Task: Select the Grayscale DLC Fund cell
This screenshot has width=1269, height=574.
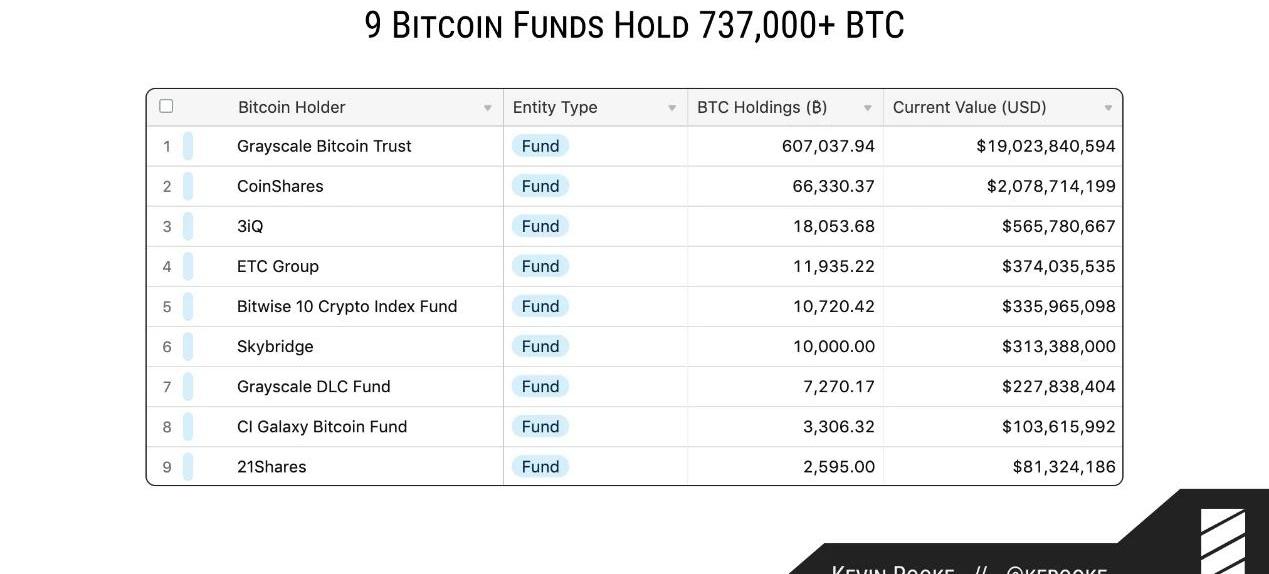Action: click(x=314, y=386)
